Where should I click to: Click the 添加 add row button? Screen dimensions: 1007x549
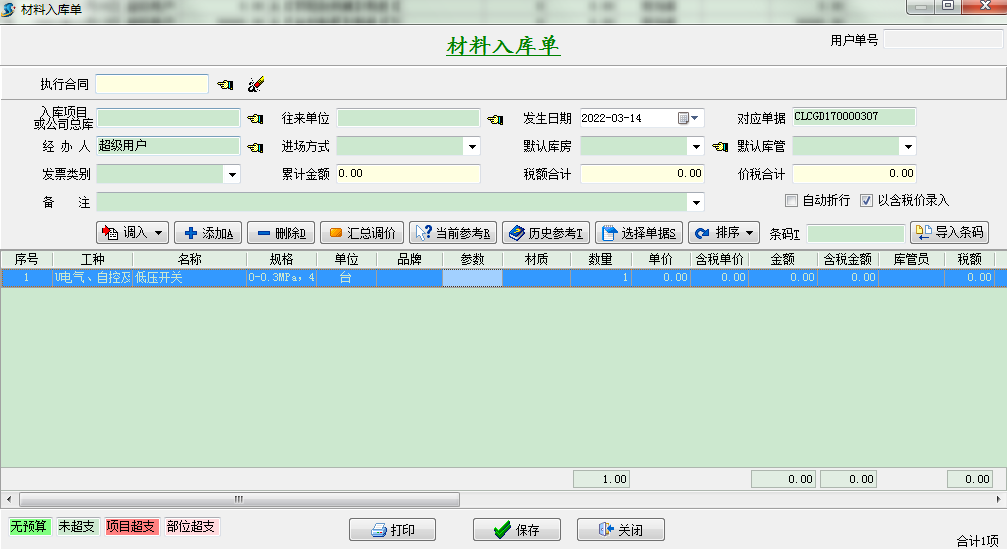(x=207, y=233)
